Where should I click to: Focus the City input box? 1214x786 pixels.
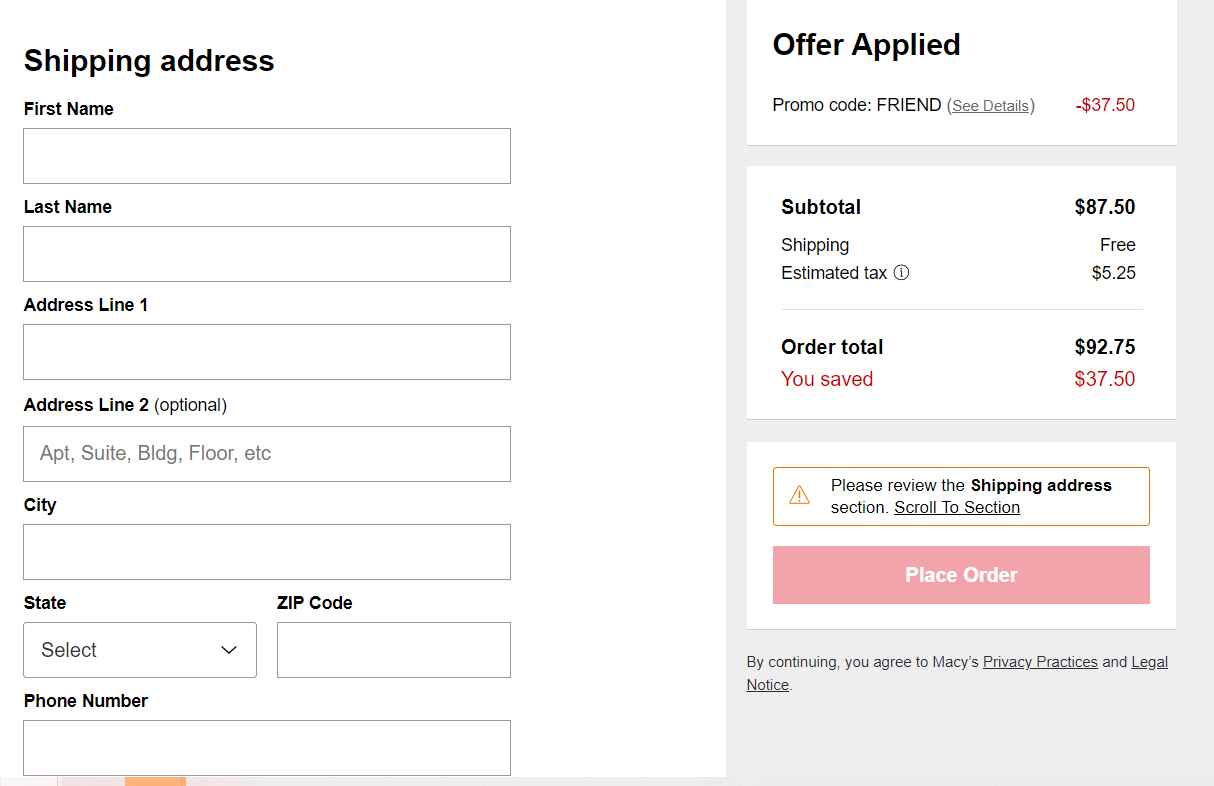coord(267,552)
